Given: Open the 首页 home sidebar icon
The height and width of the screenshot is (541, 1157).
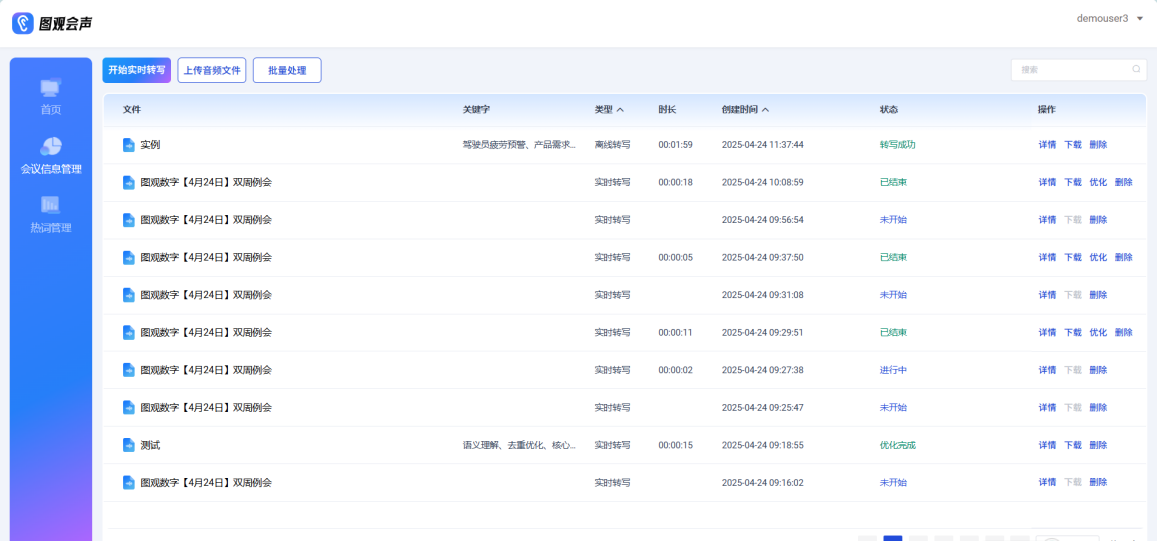Looking at the screenshot, I should click(50, 89).
